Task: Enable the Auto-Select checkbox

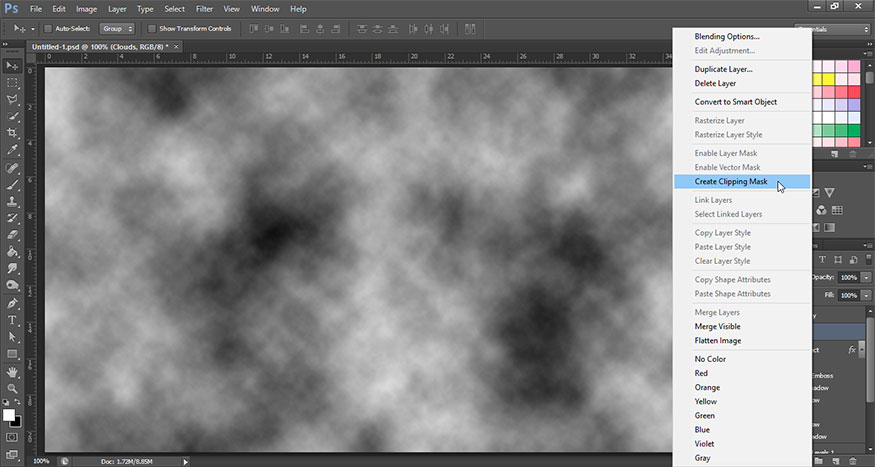Action: point(50,29)
